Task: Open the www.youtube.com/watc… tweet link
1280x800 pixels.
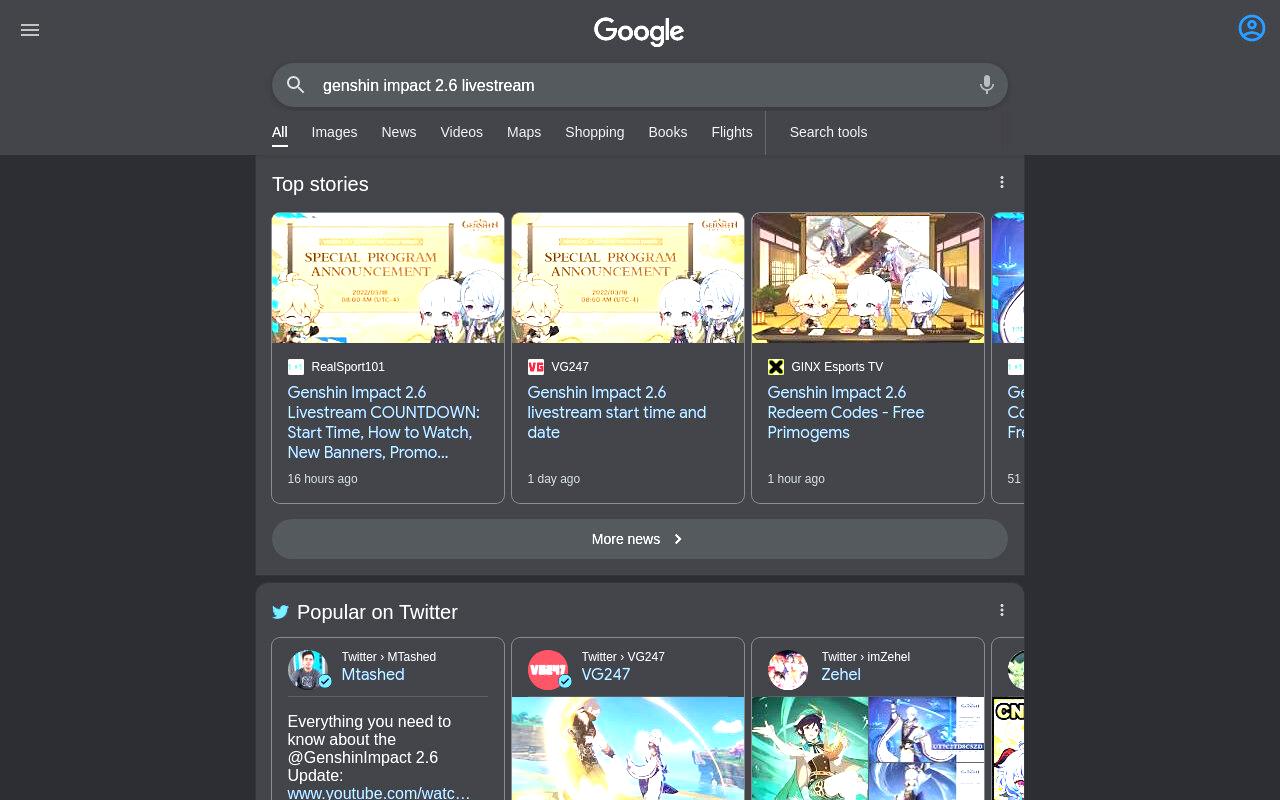Action: pos(379,793)
